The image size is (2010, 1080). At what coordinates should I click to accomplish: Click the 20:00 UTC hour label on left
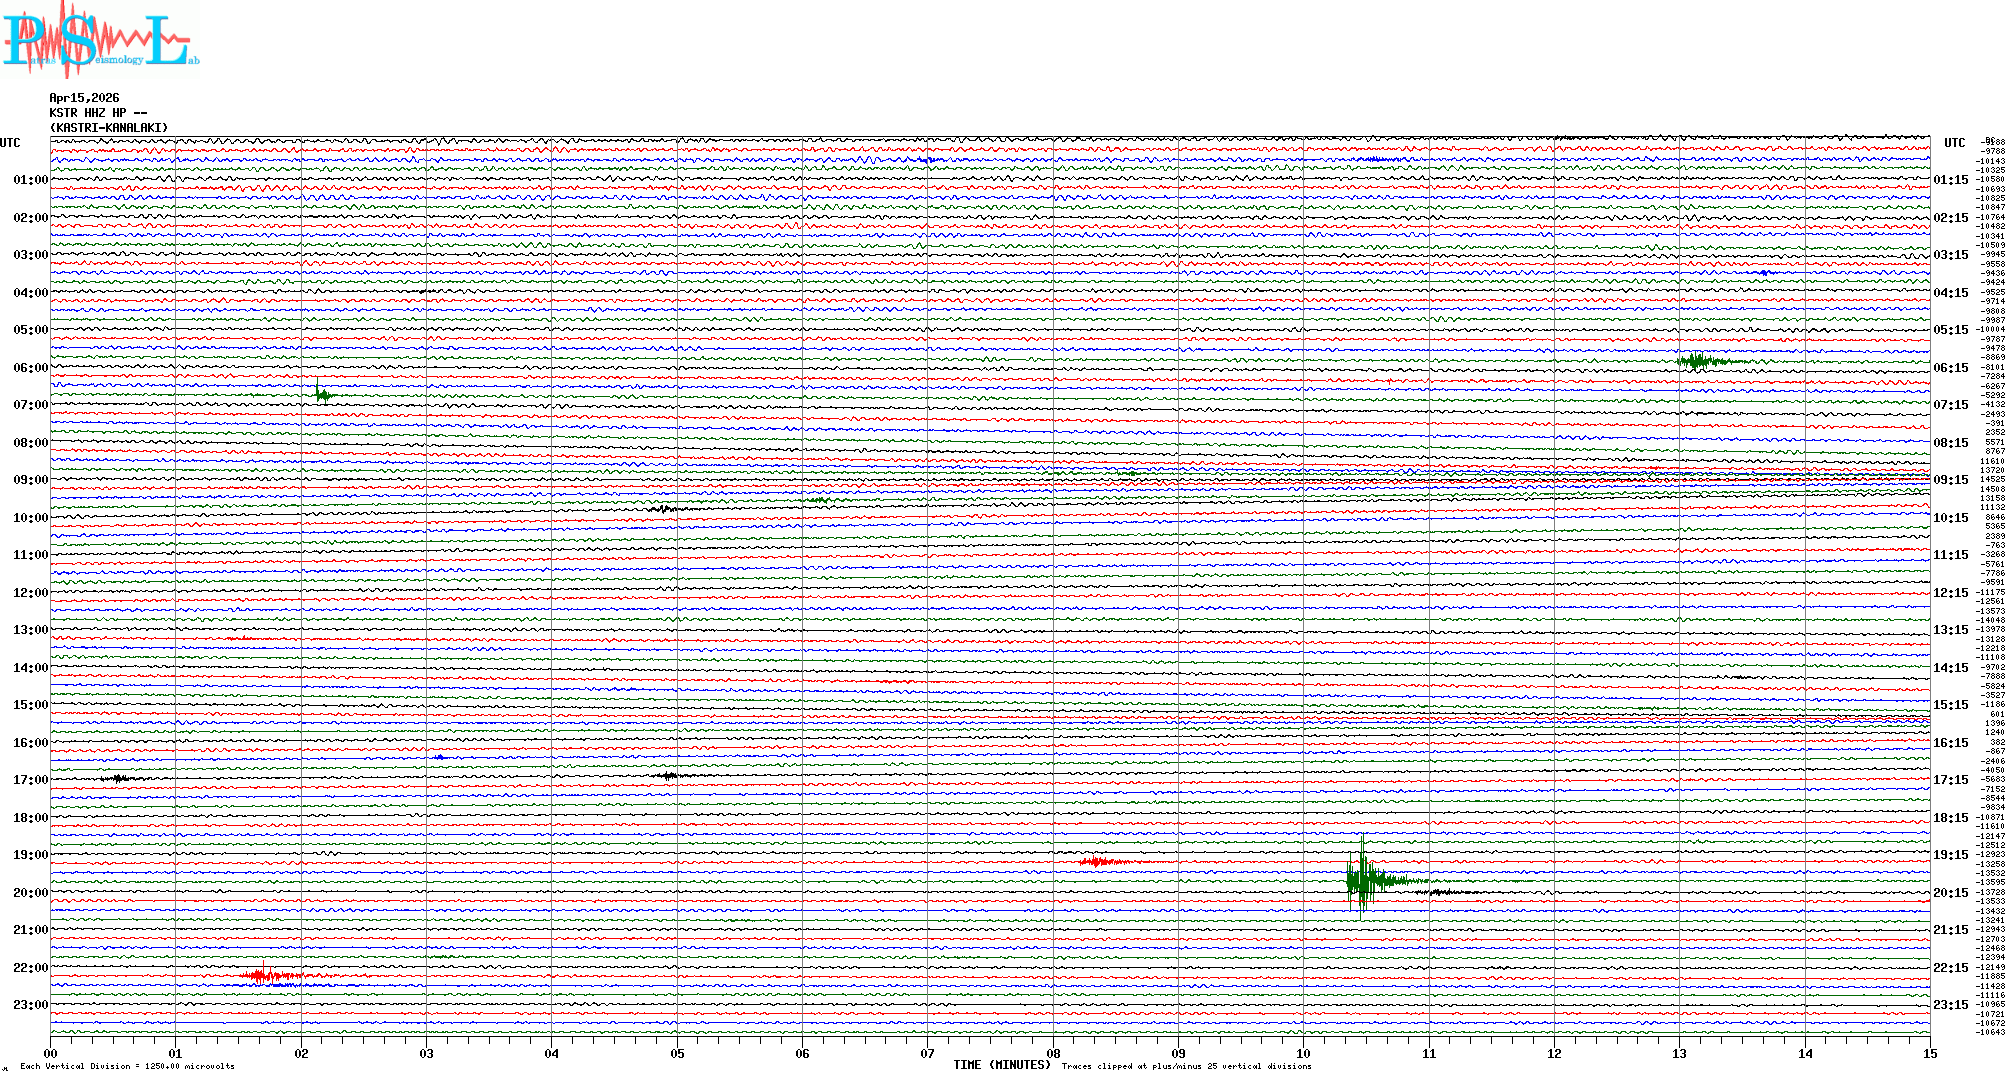[30, 893]
